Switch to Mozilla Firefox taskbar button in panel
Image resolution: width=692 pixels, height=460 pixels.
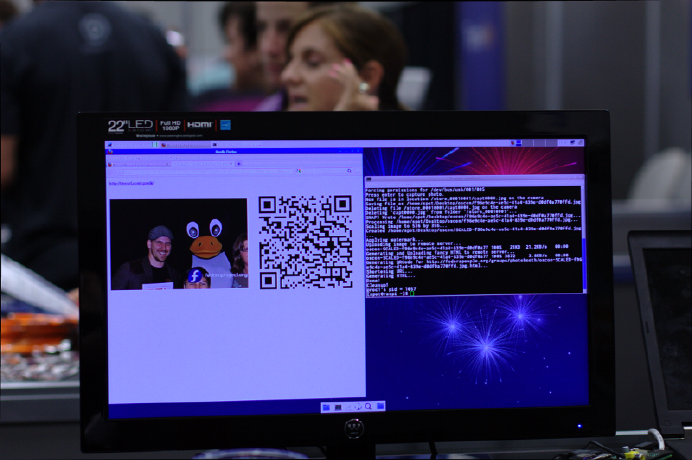pyautogui.click(x=186, y=144)
